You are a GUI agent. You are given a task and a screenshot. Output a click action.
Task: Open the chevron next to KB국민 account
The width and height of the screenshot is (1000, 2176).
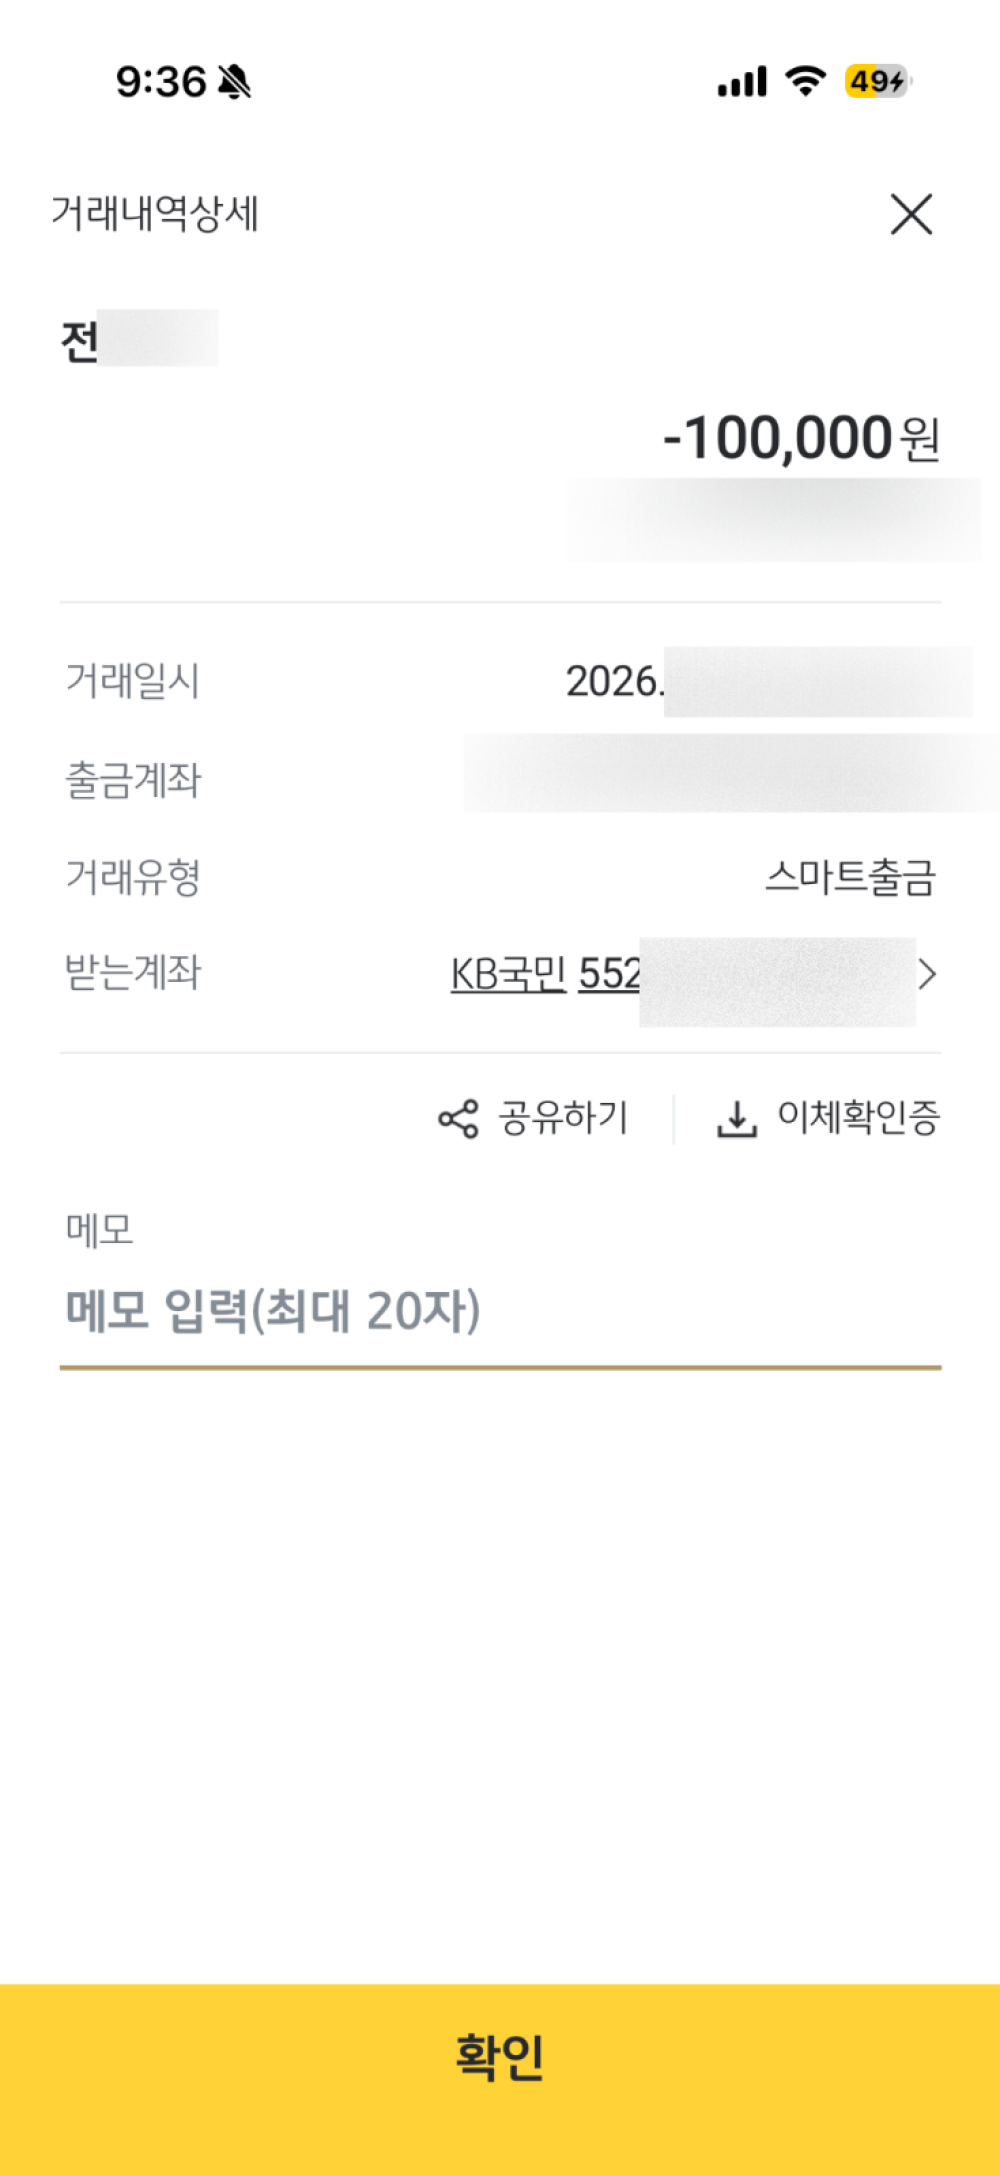click(x=928, y=974)
